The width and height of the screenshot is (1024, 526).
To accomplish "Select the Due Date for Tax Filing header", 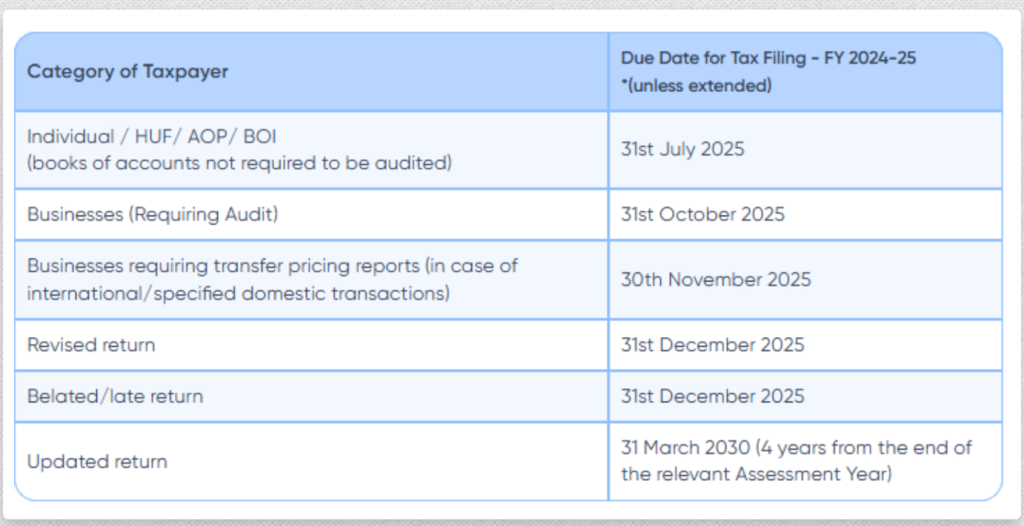I will pos(768,58).
